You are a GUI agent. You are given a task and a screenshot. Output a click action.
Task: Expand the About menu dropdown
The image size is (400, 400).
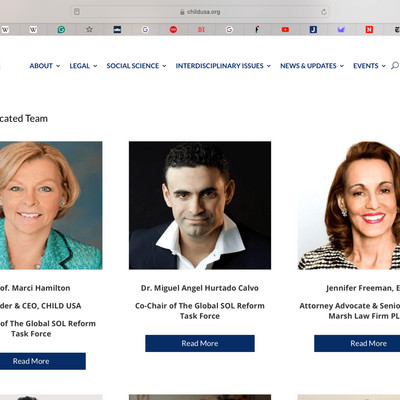click(45, 66)
